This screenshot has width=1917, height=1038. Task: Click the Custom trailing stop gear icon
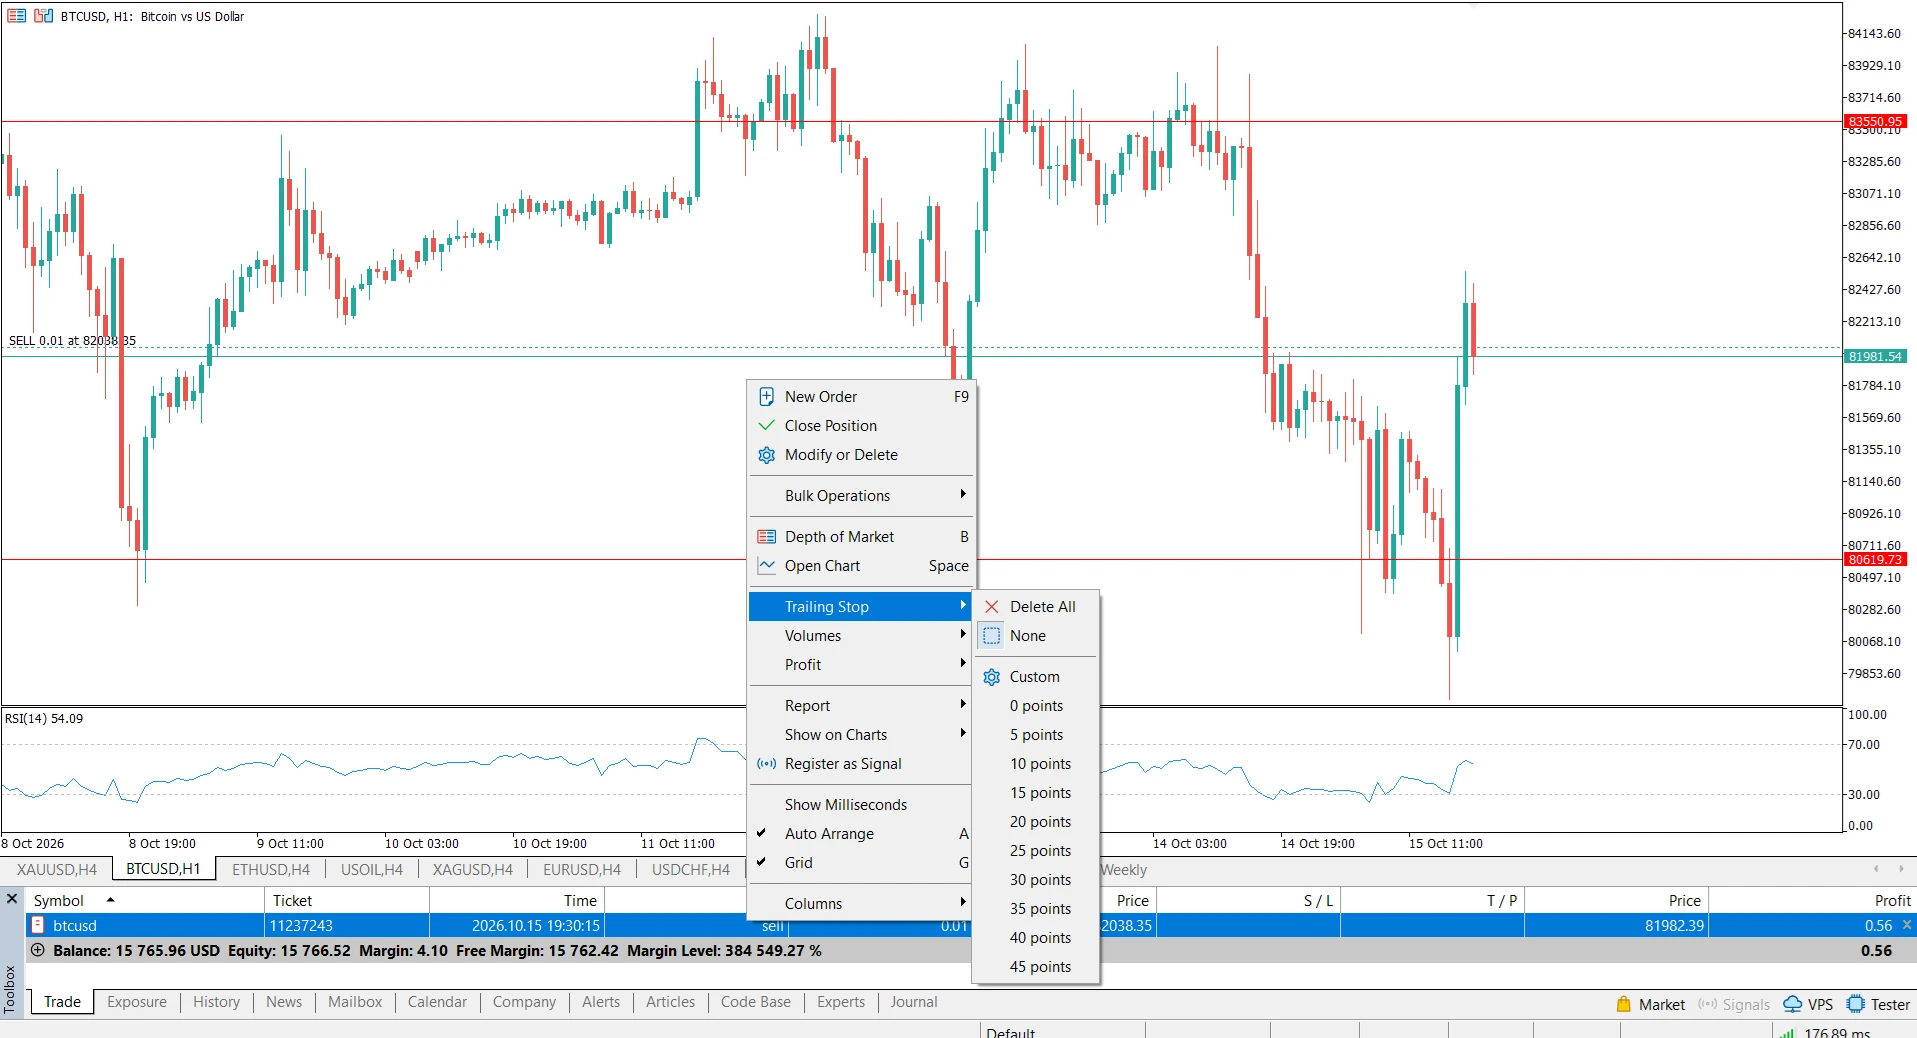tap(992, 676)
